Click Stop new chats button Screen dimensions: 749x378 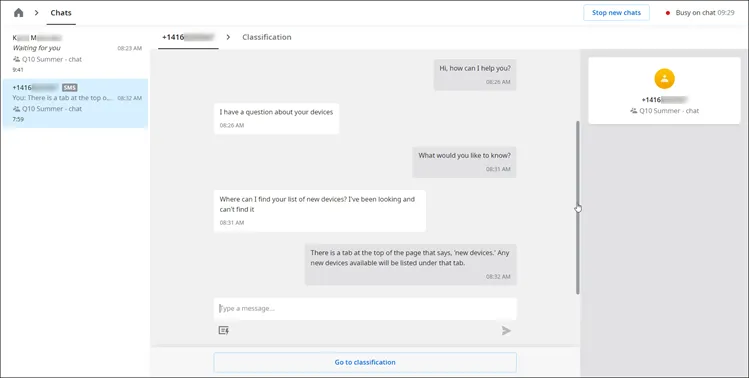616,13
